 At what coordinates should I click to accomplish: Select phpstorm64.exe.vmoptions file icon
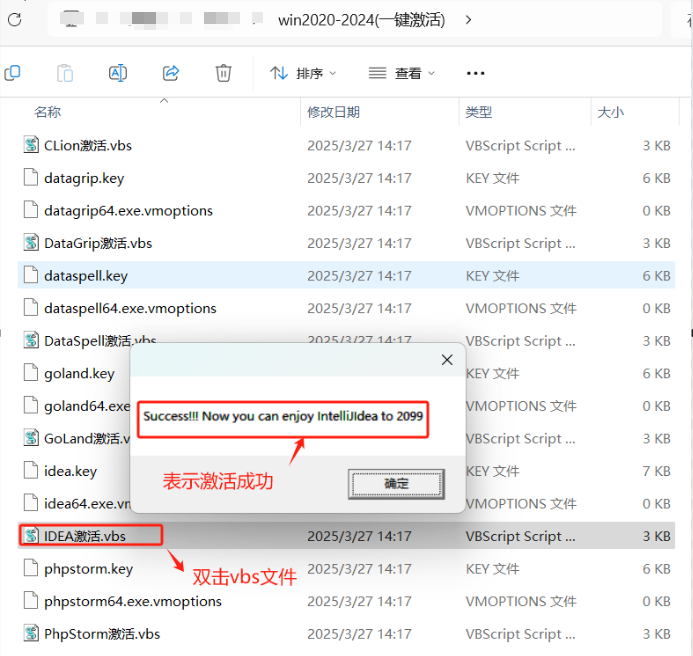point(31,601)
